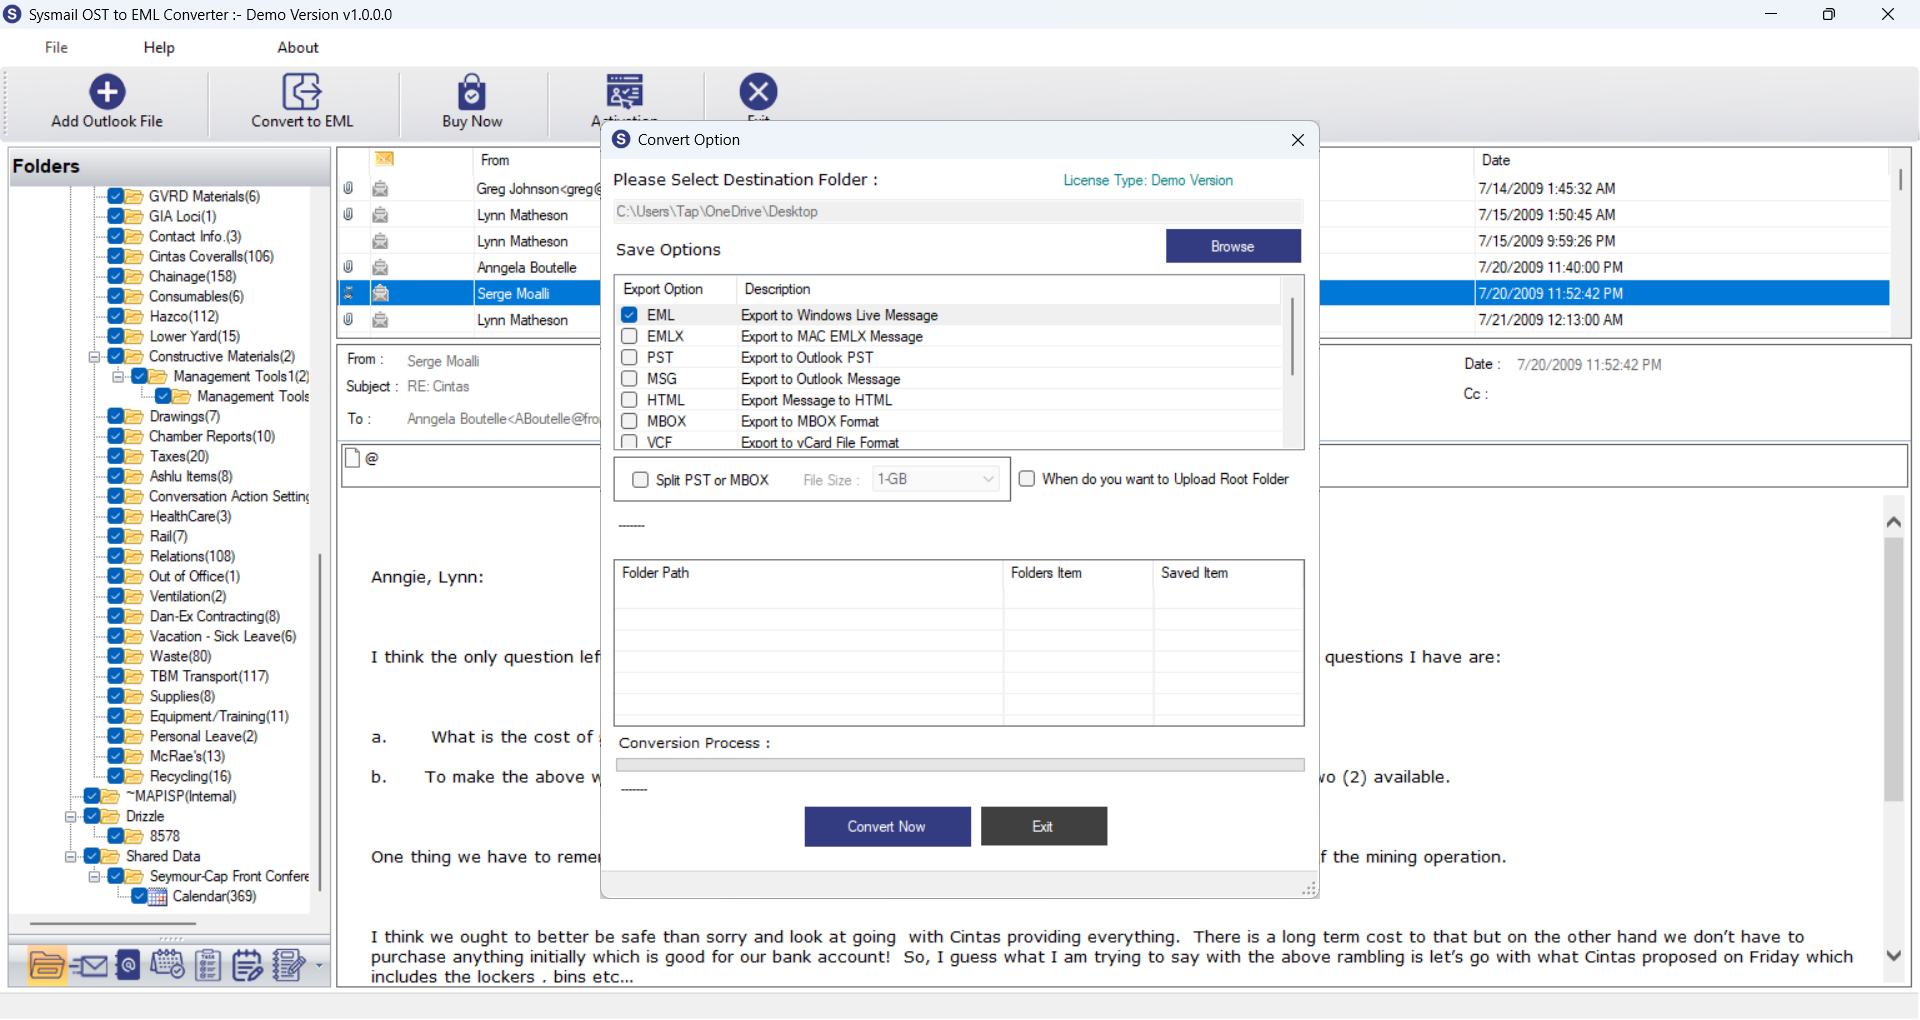Click the Convert Now button
Screen dimensions: 1920x1020
coord(887,827)
